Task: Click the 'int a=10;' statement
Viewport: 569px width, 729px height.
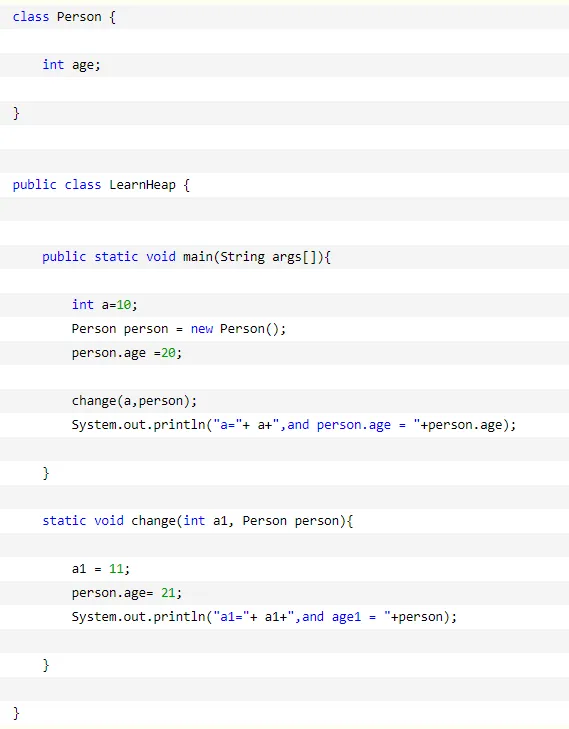Action: [105, 305]
